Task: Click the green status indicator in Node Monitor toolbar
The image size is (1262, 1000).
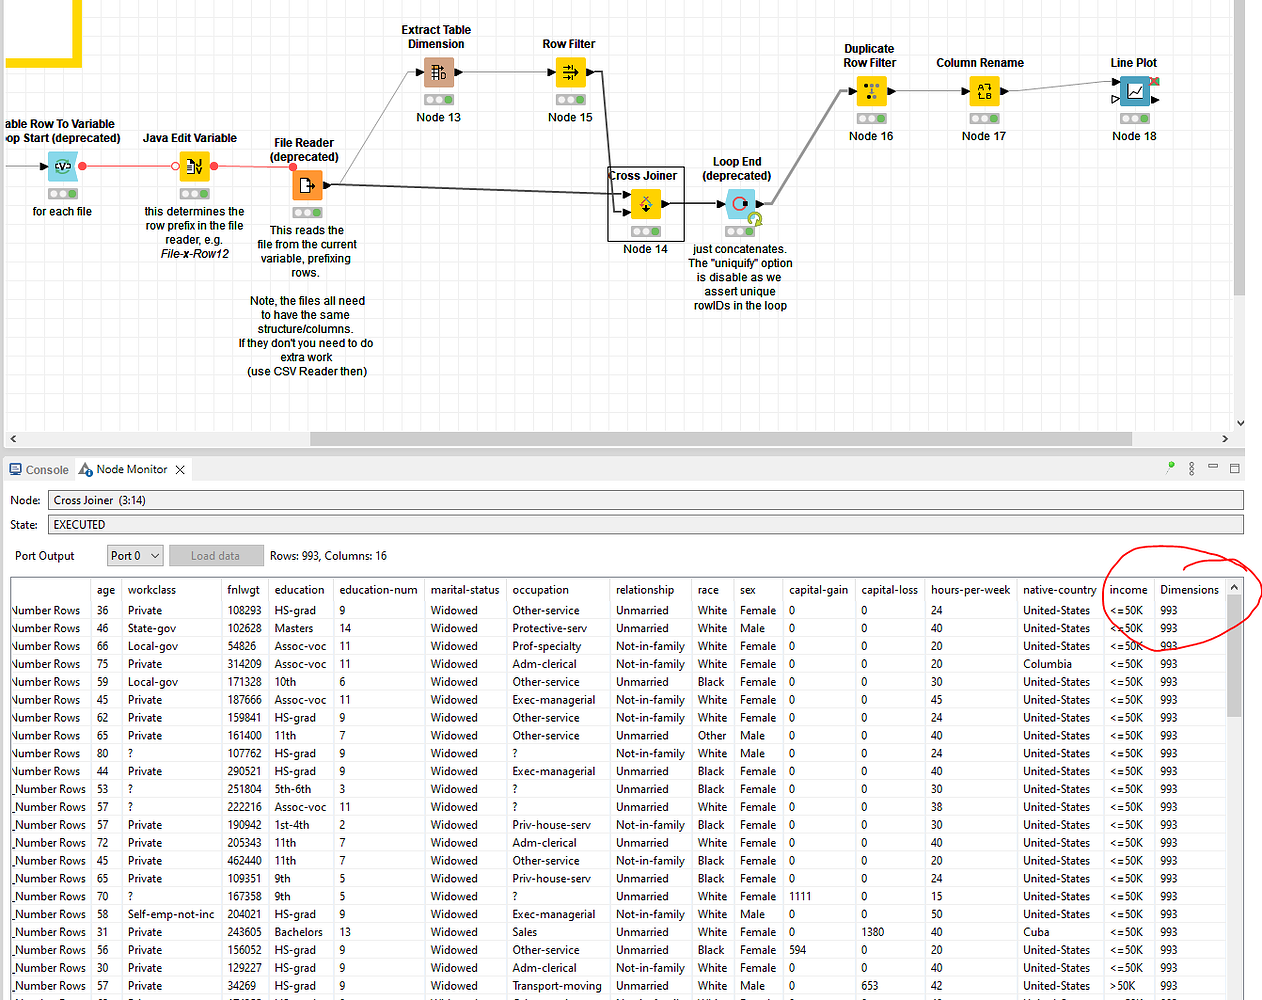Action: tap(1169, 468)
